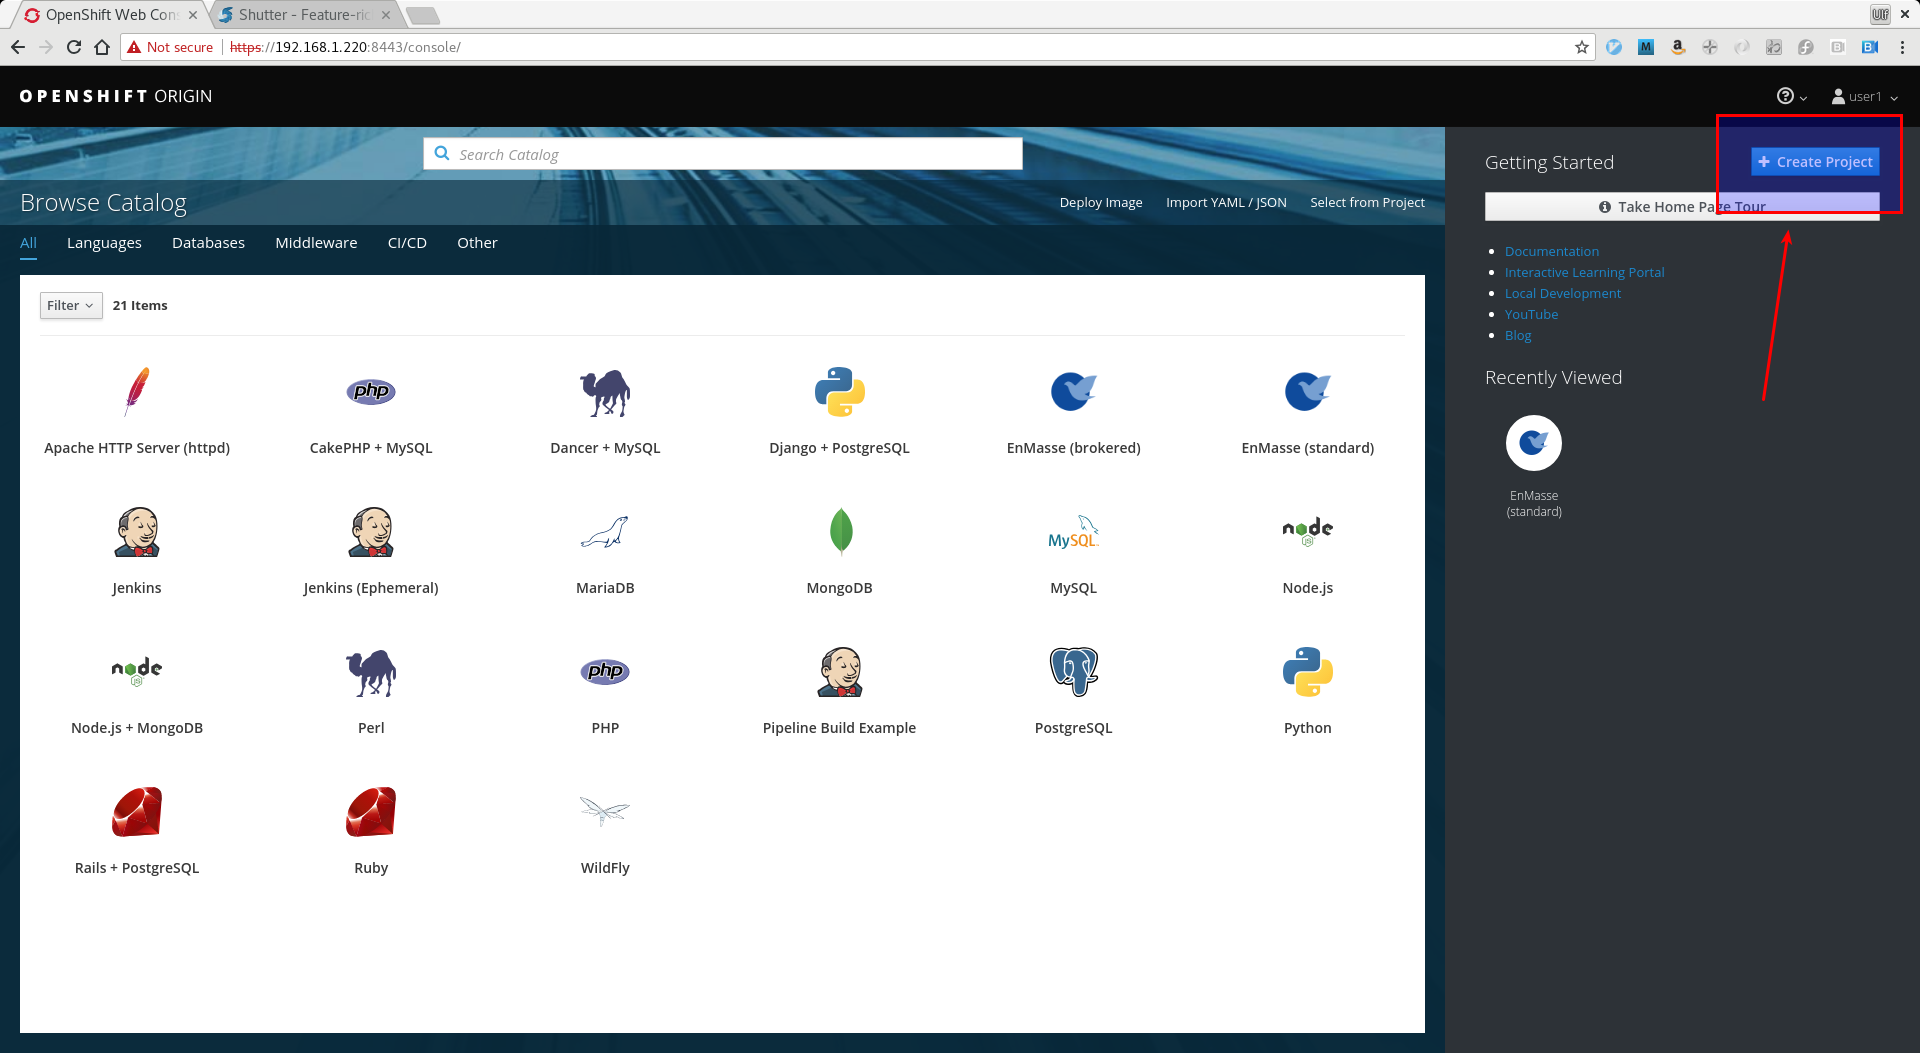Select the CakePHP + MySQL template icon
The image size is (1920, 1053).
click(371, 391)
